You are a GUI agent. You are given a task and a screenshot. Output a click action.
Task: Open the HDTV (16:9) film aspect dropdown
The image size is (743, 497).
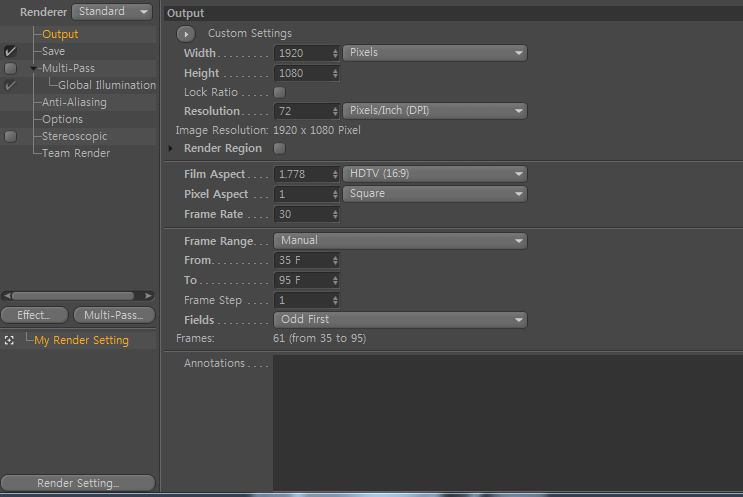(x=435, y=174)
